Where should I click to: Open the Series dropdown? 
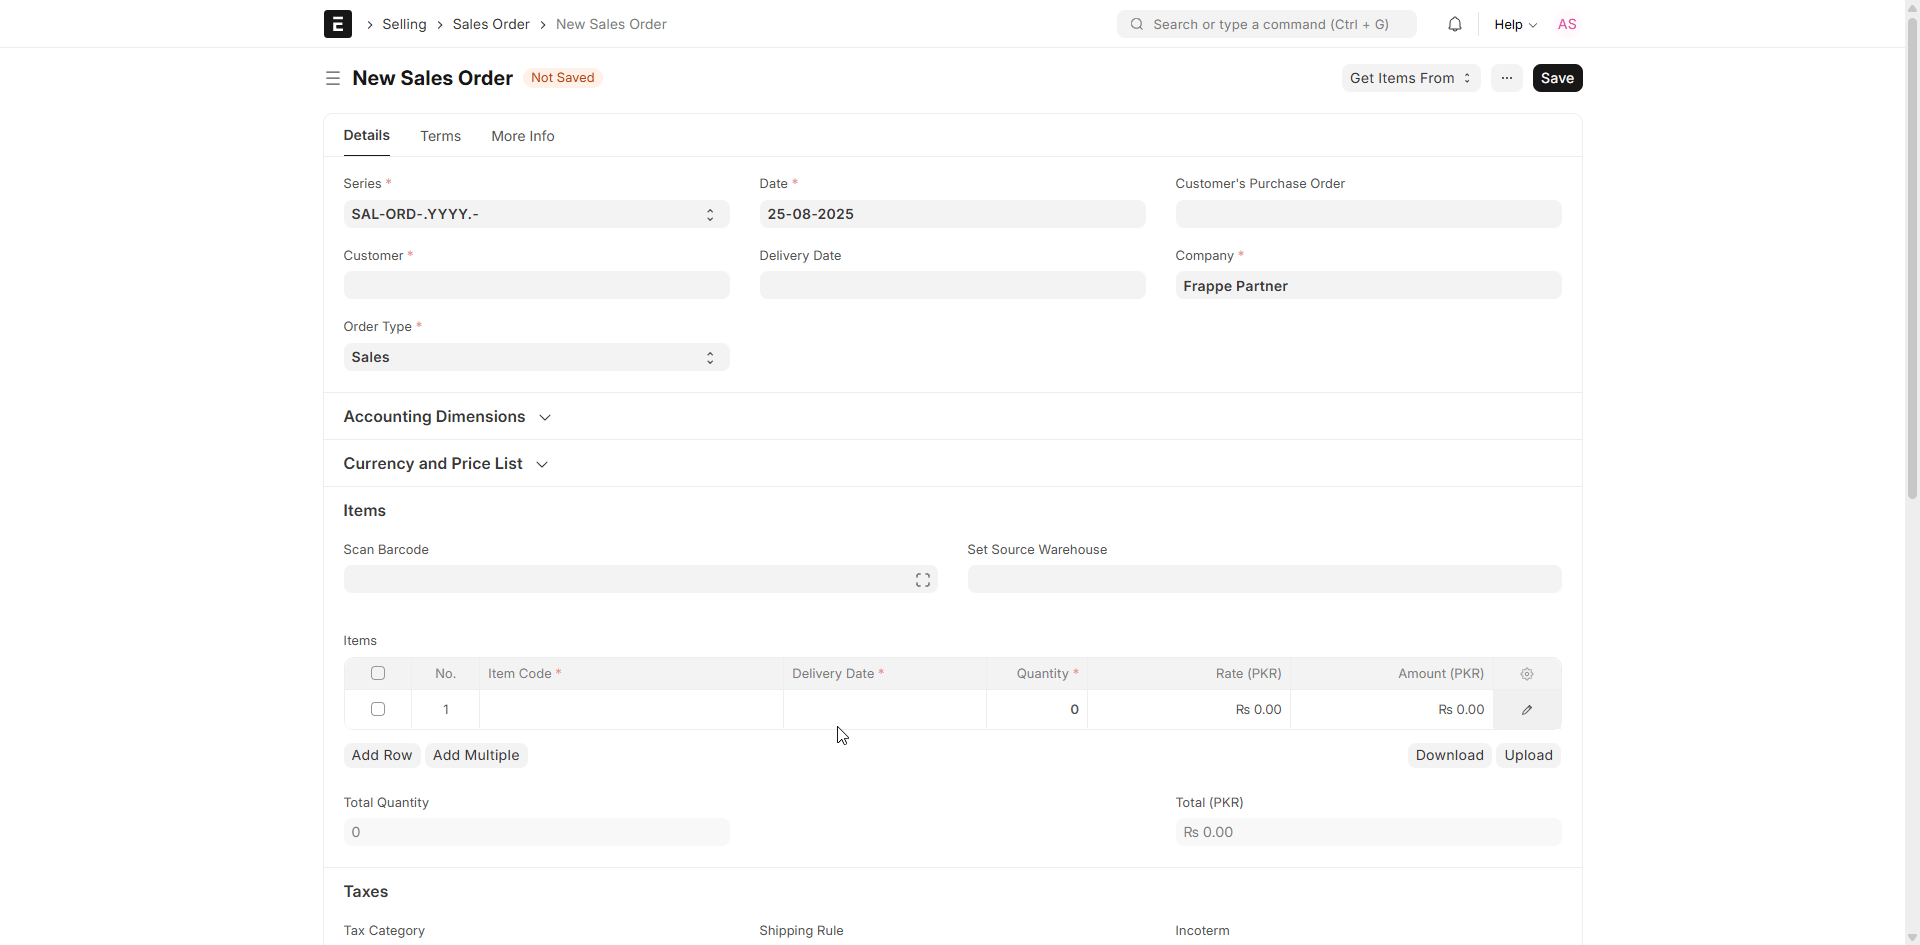coord(536,214)
